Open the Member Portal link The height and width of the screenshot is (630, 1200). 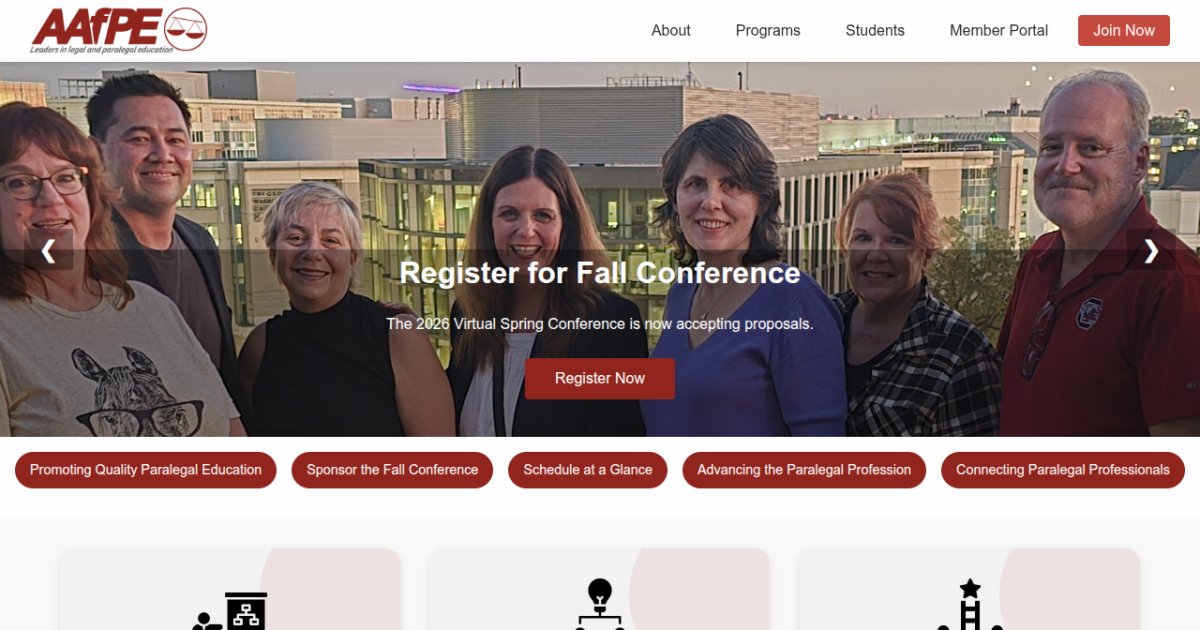click(x=999, y=30)
